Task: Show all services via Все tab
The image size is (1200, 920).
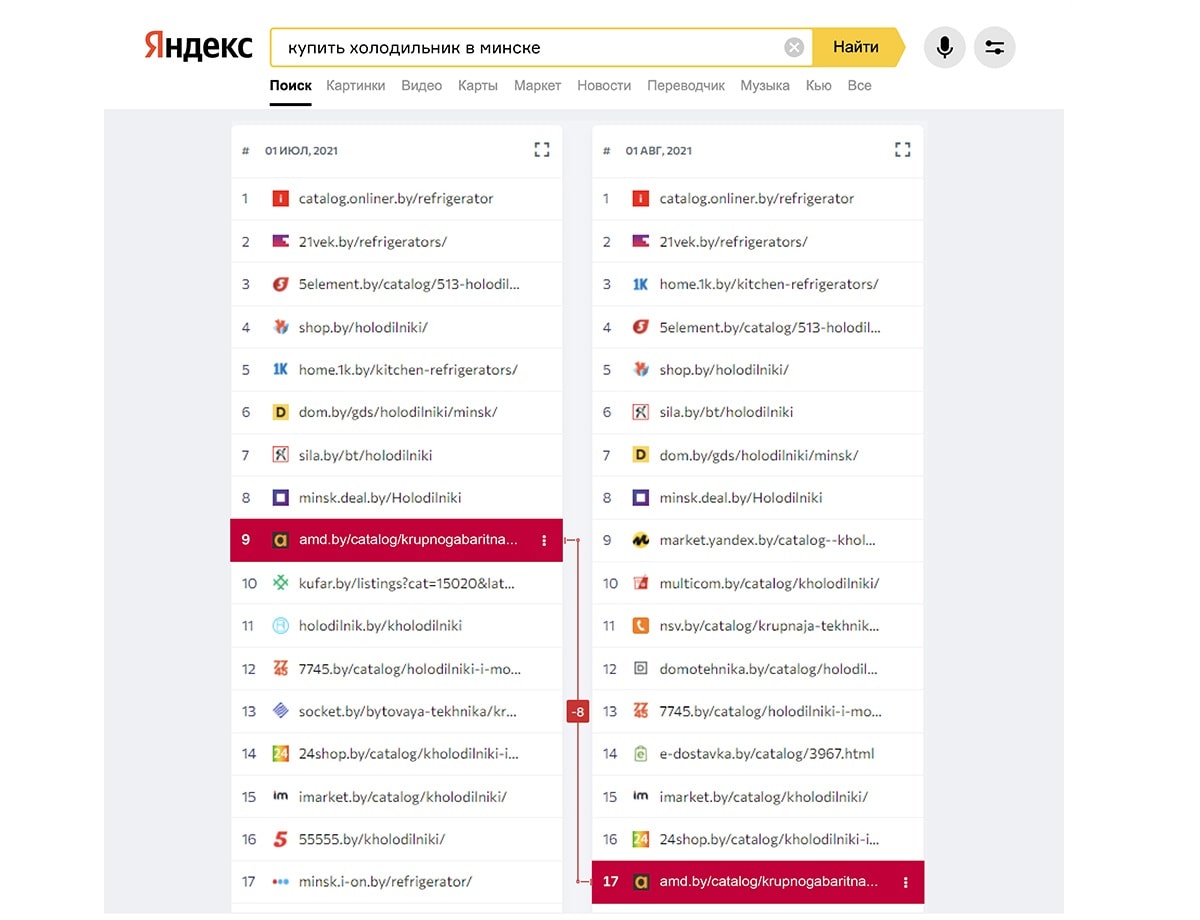Action: click(859, 86)
